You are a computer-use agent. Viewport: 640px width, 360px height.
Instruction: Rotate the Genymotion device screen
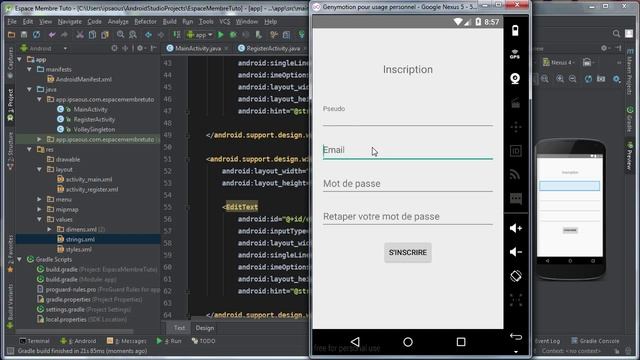[x=516, y=276]
